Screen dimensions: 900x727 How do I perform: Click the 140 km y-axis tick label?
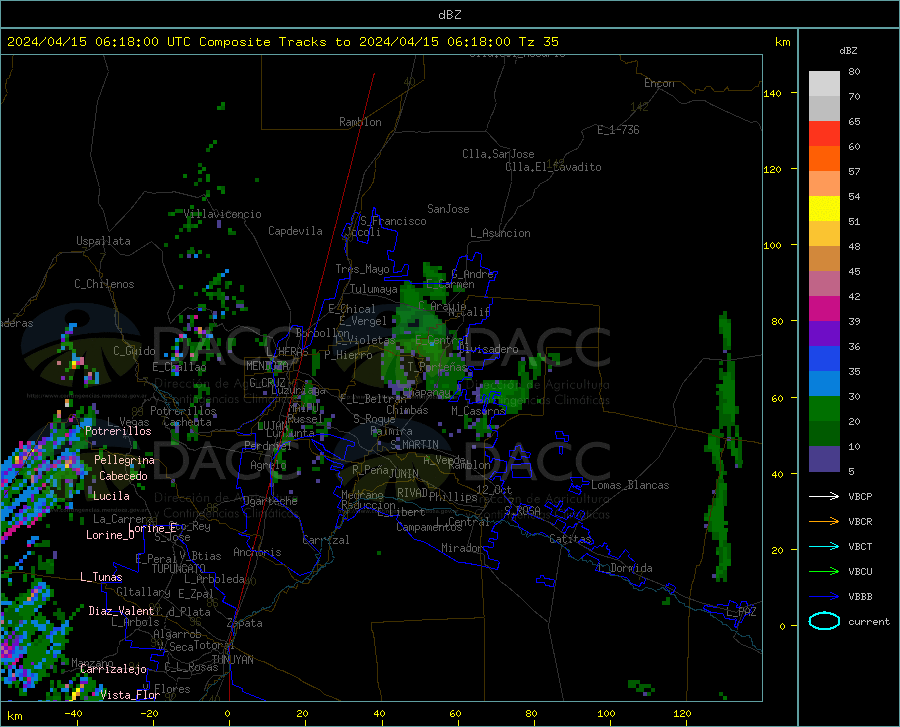[x=772, y=94]
